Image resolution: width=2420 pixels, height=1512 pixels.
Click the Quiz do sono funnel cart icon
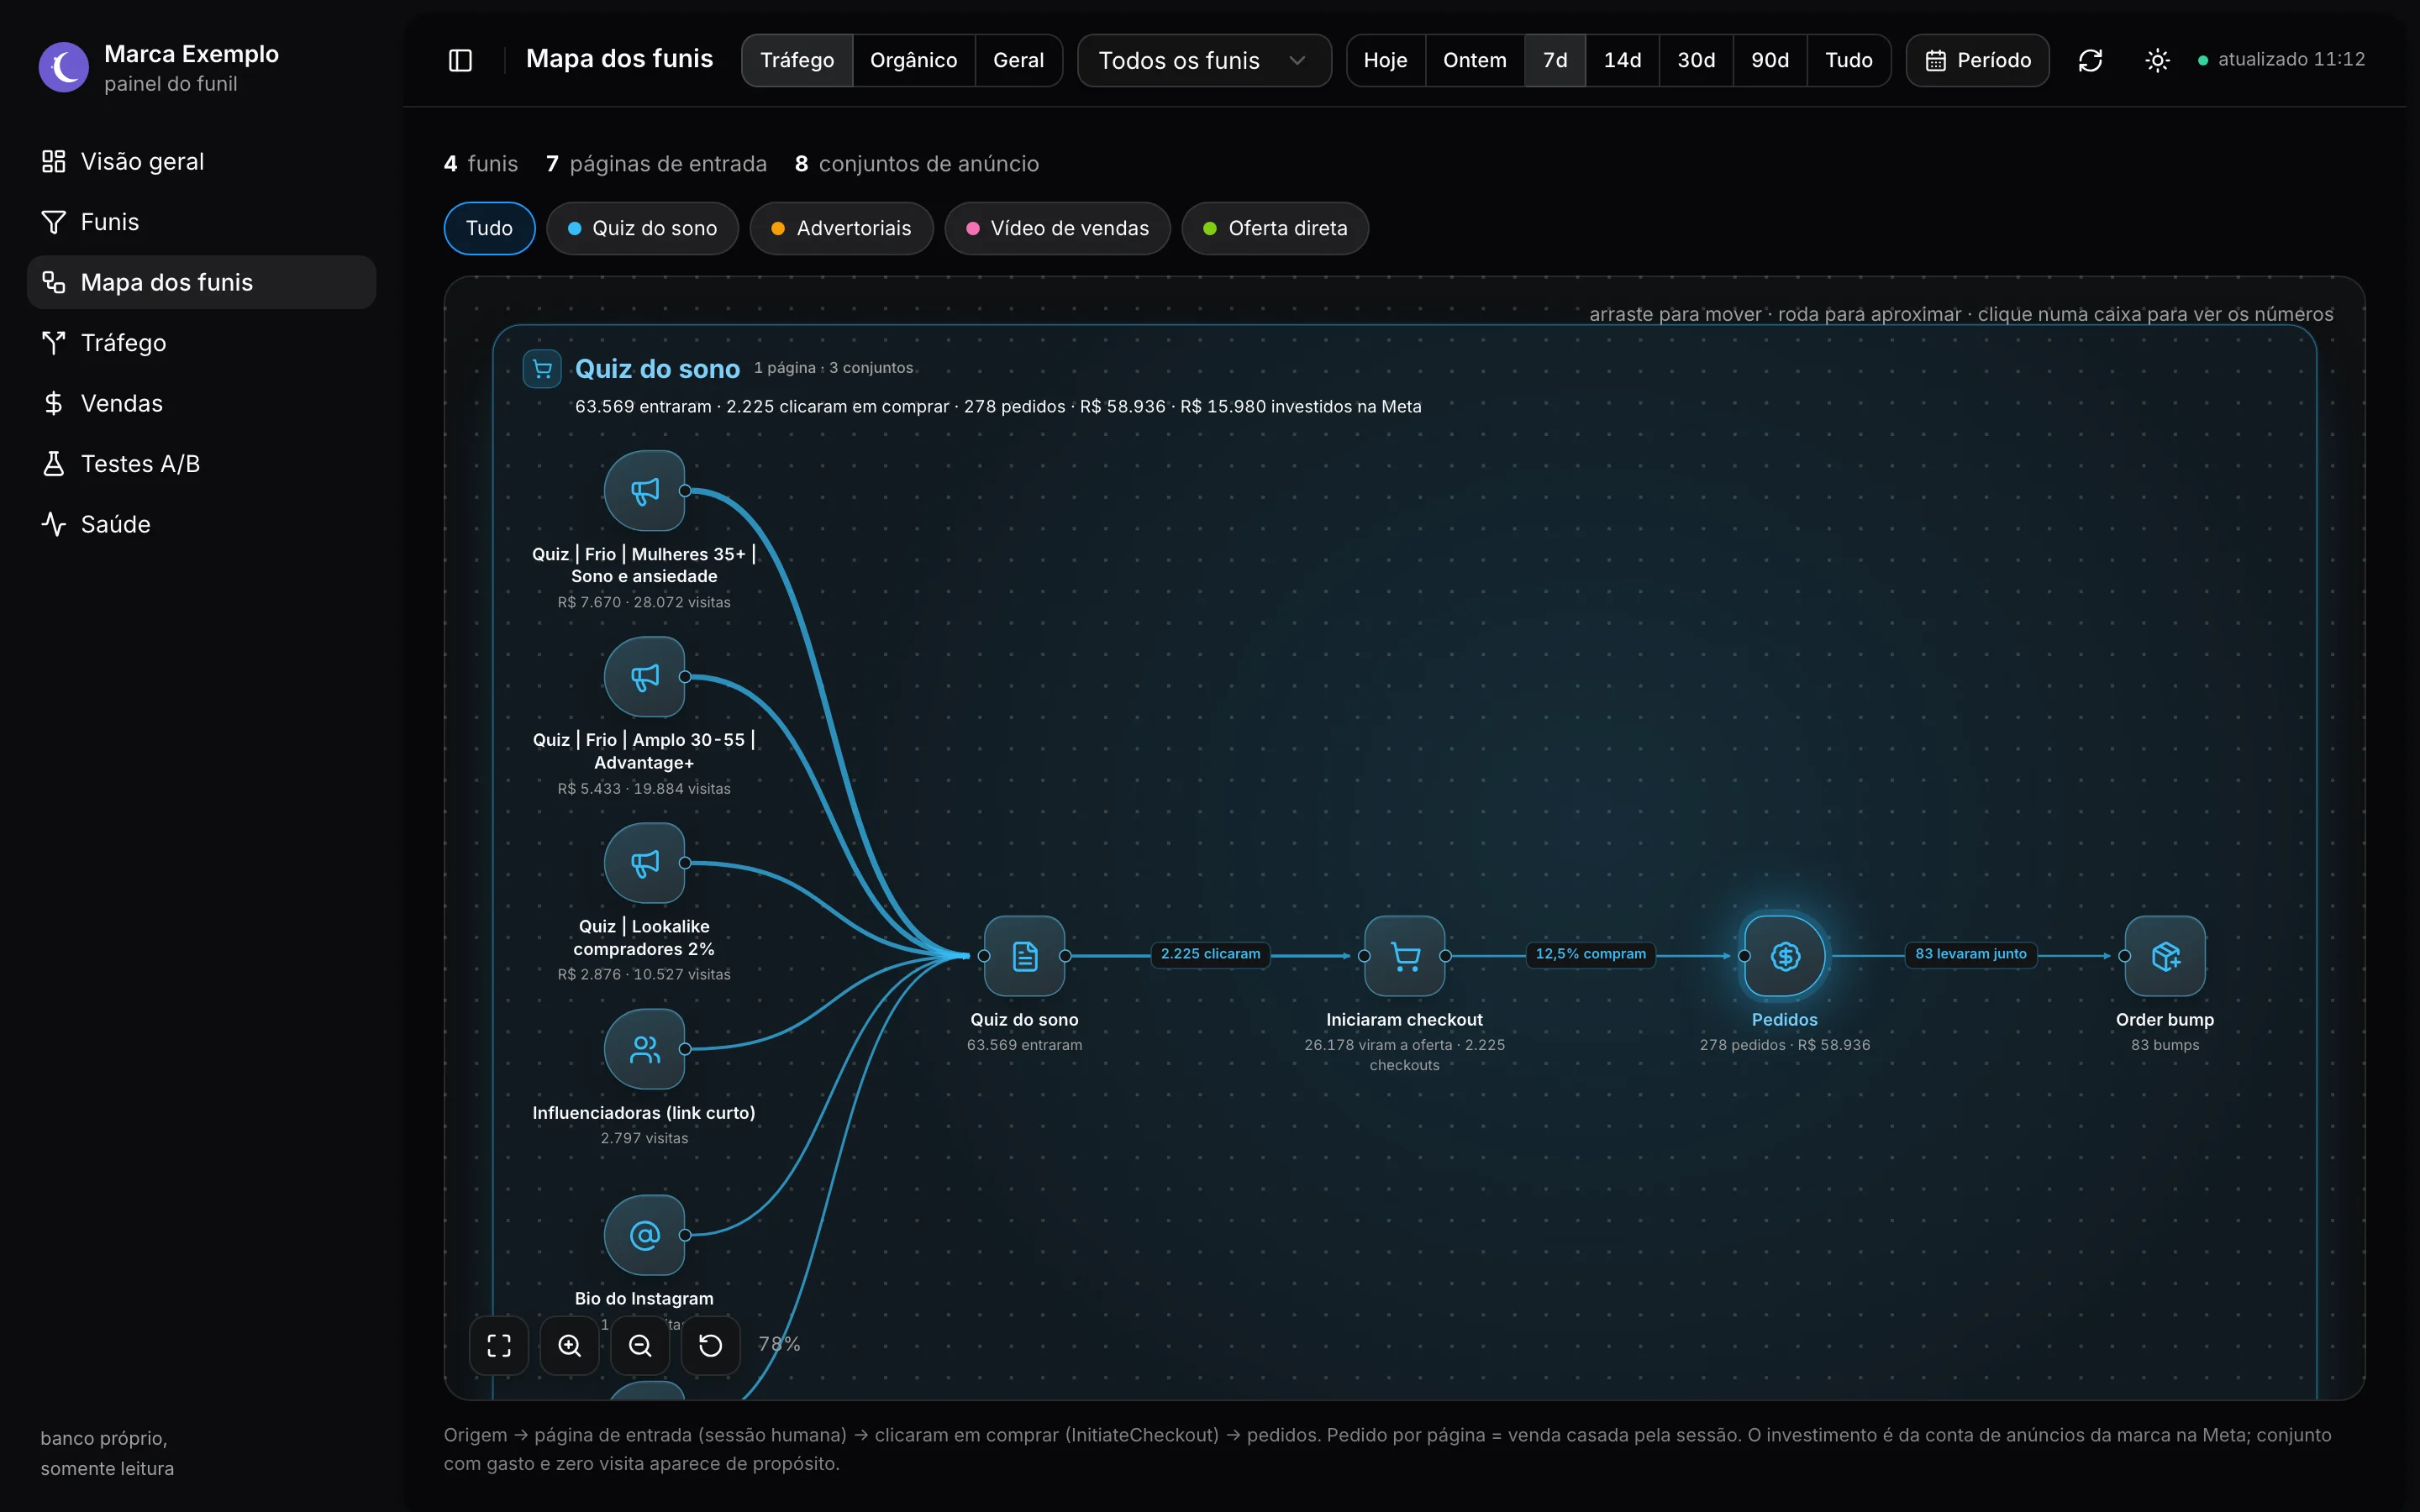coord(542,369)
